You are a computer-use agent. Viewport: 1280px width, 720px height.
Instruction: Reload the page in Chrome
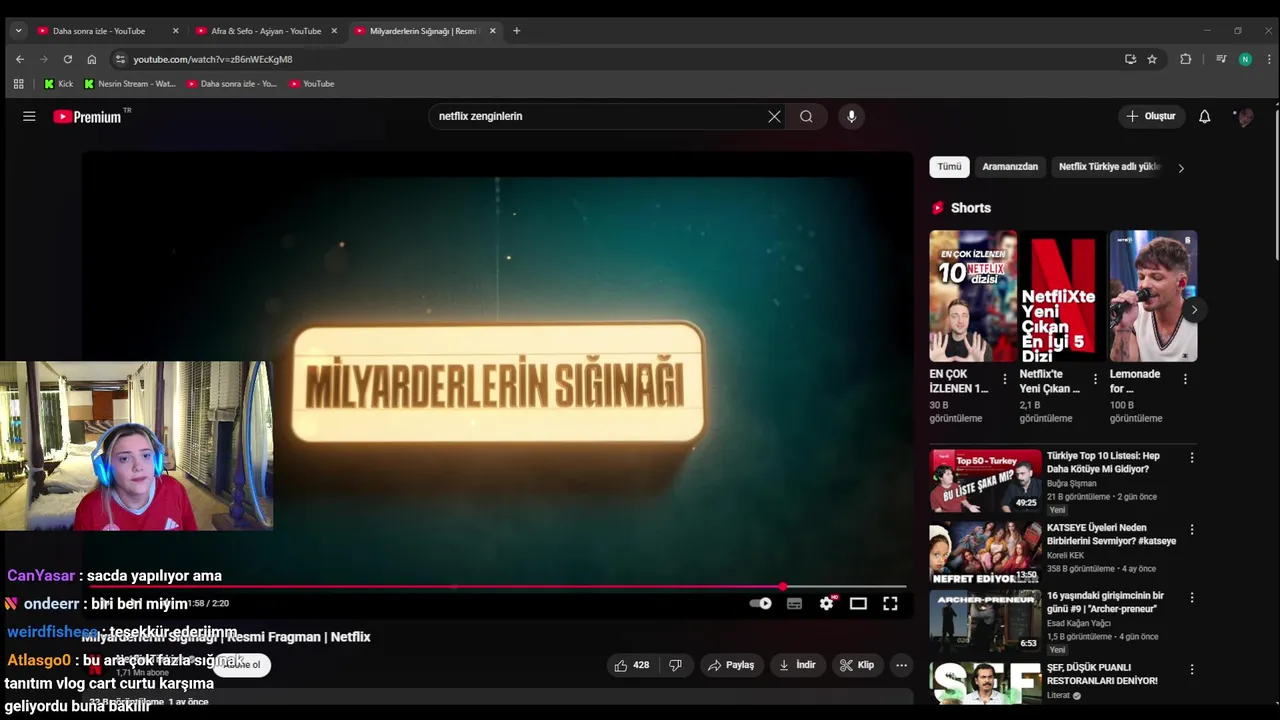[x=68, y=59]
